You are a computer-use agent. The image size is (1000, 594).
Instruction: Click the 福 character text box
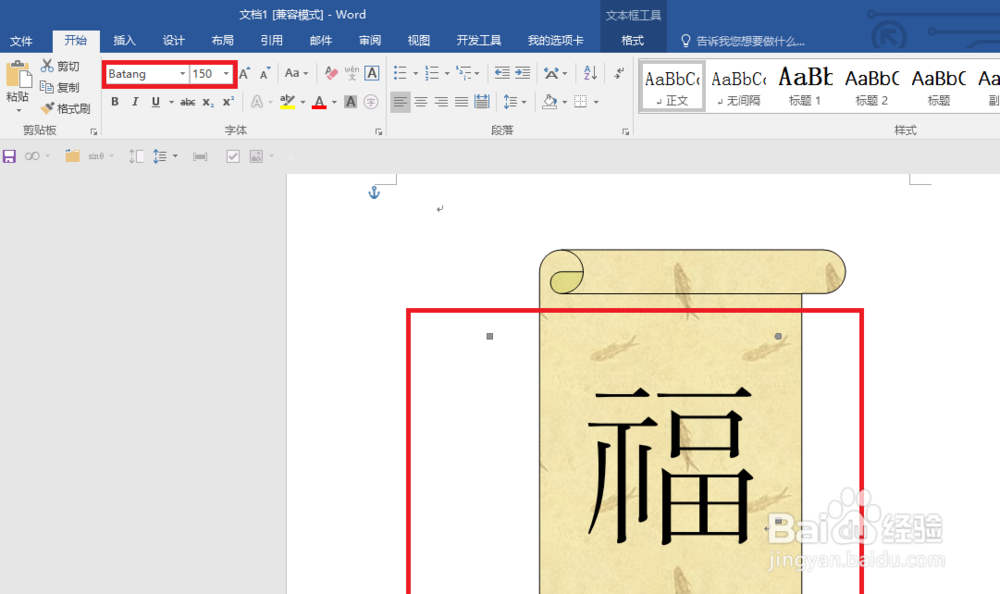[x=670, y=466]
